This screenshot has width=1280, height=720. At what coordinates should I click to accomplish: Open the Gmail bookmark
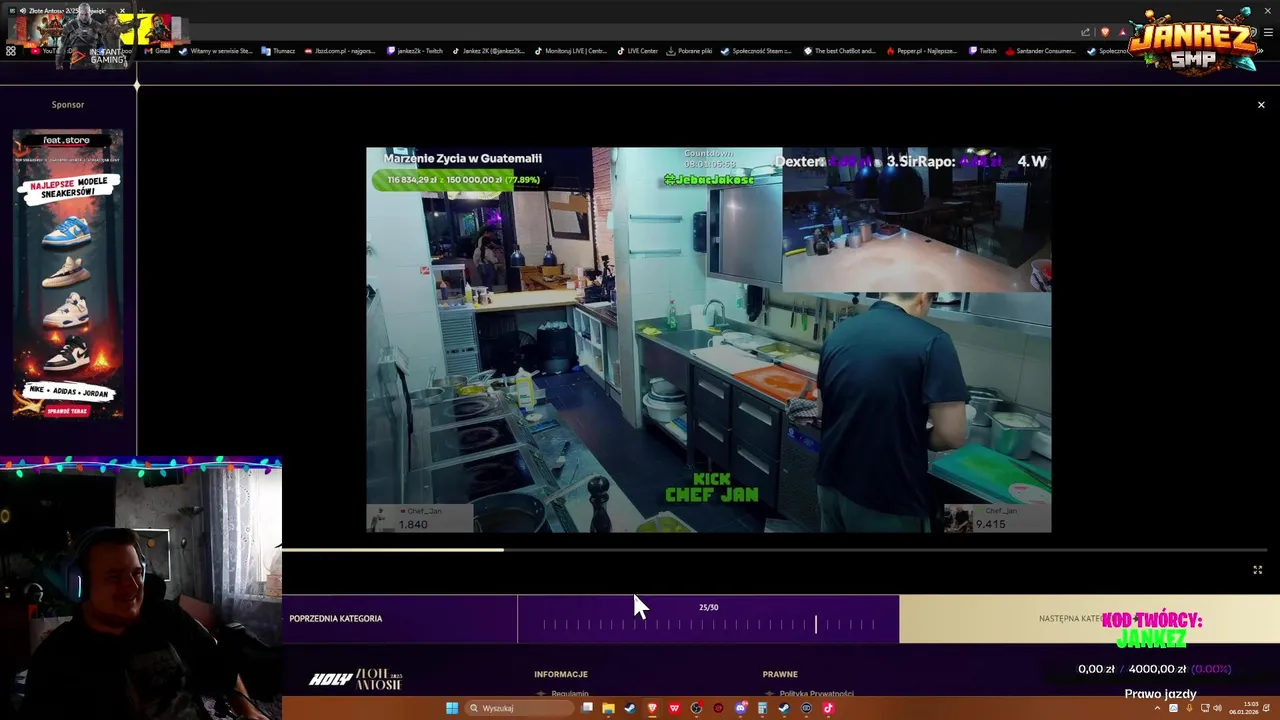click(158, 51)
